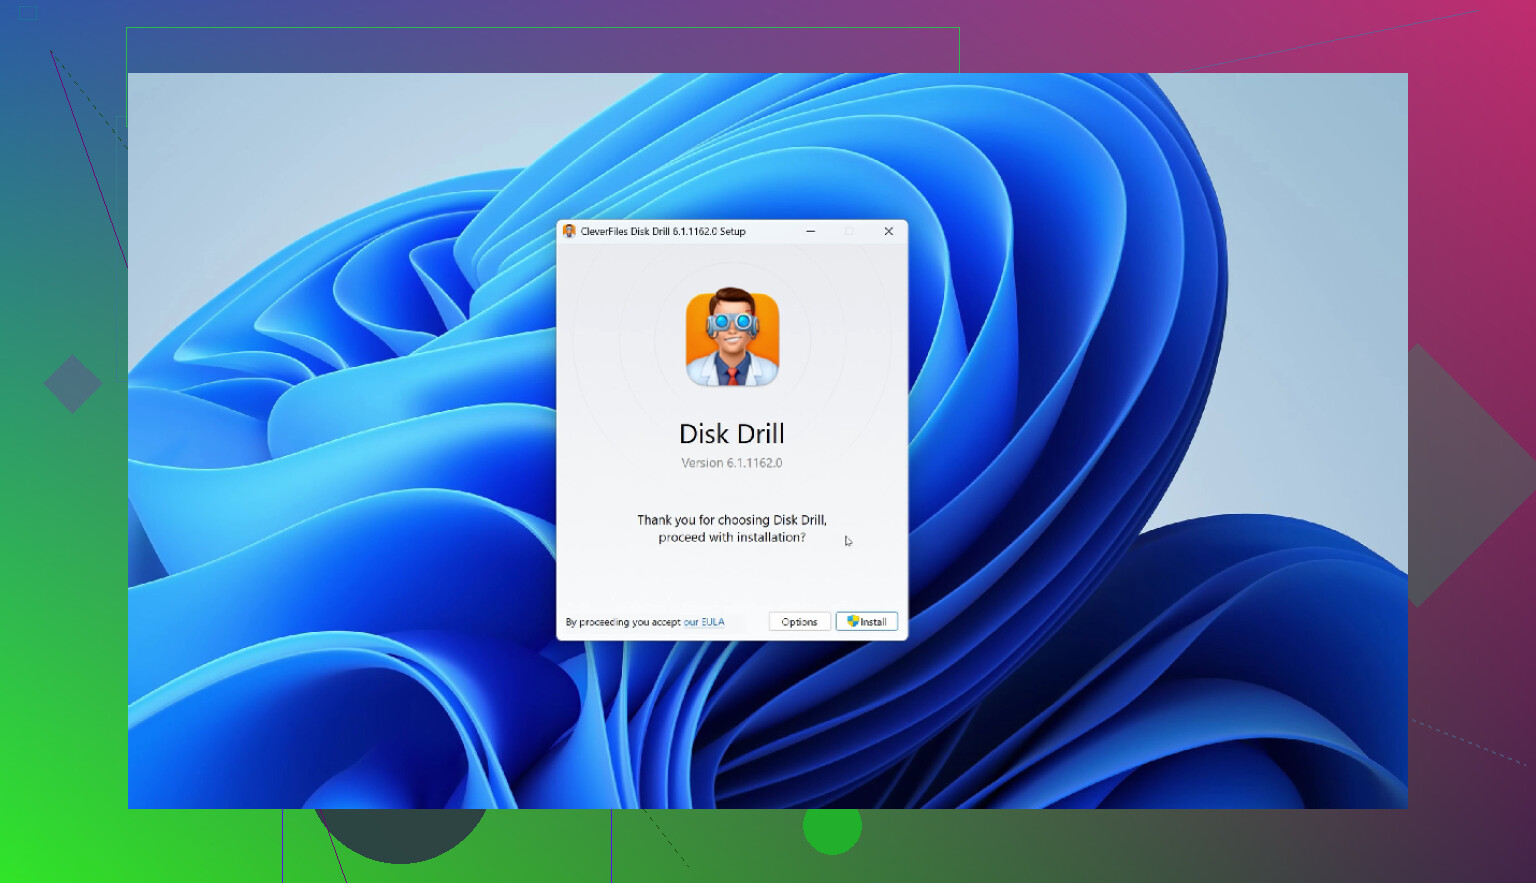1536x883 pixels.
Task: Close the Disk Drill setup window
Action: coord(888,231)
